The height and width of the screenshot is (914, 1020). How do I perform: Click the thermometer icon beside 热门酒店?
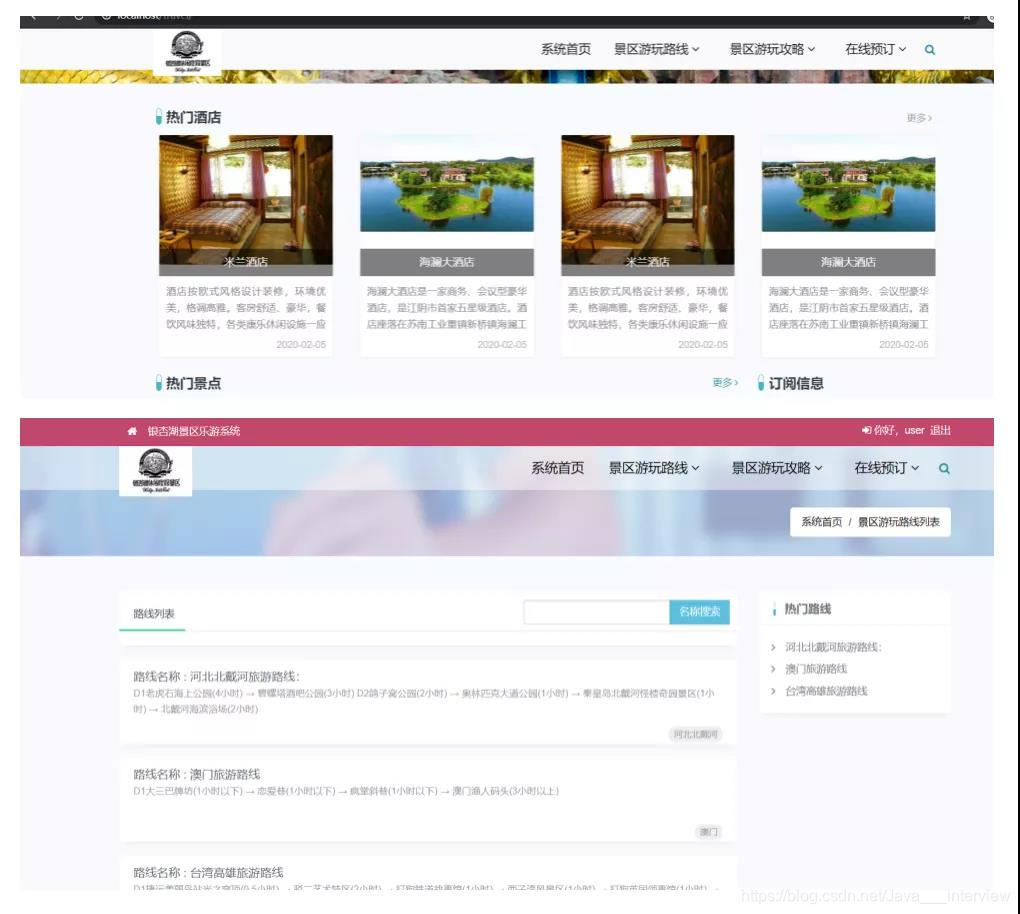click(156, 117)
